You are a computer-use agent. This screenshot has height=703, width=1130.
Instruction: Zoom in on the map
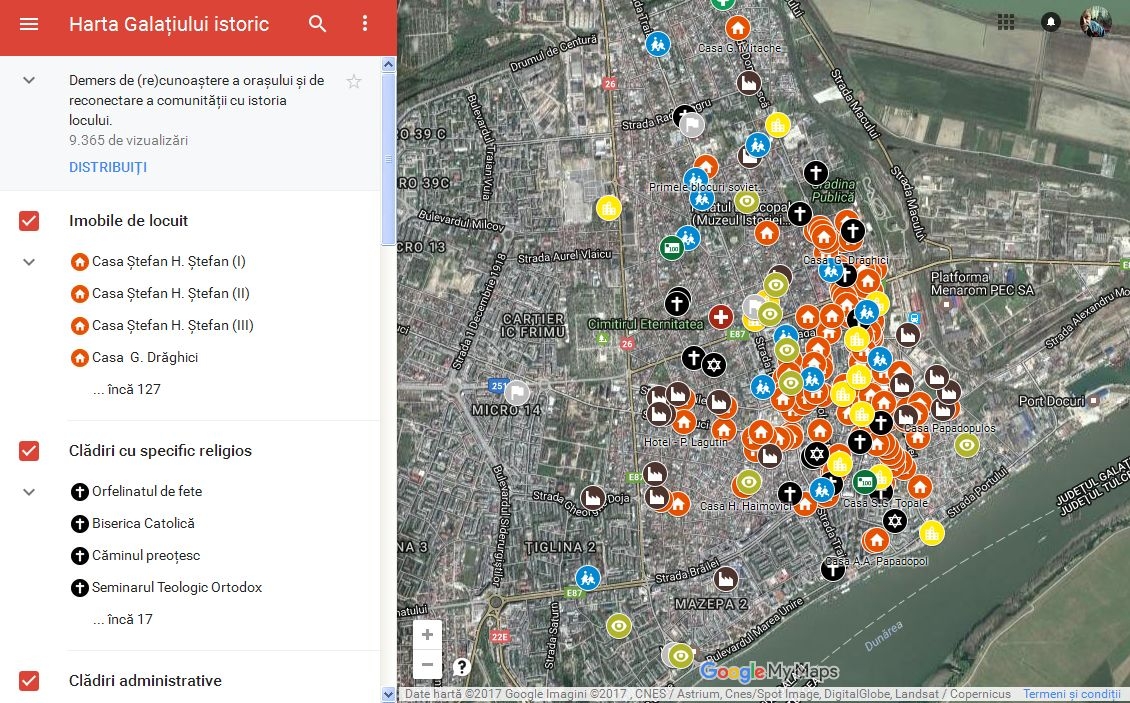[427, 635]
